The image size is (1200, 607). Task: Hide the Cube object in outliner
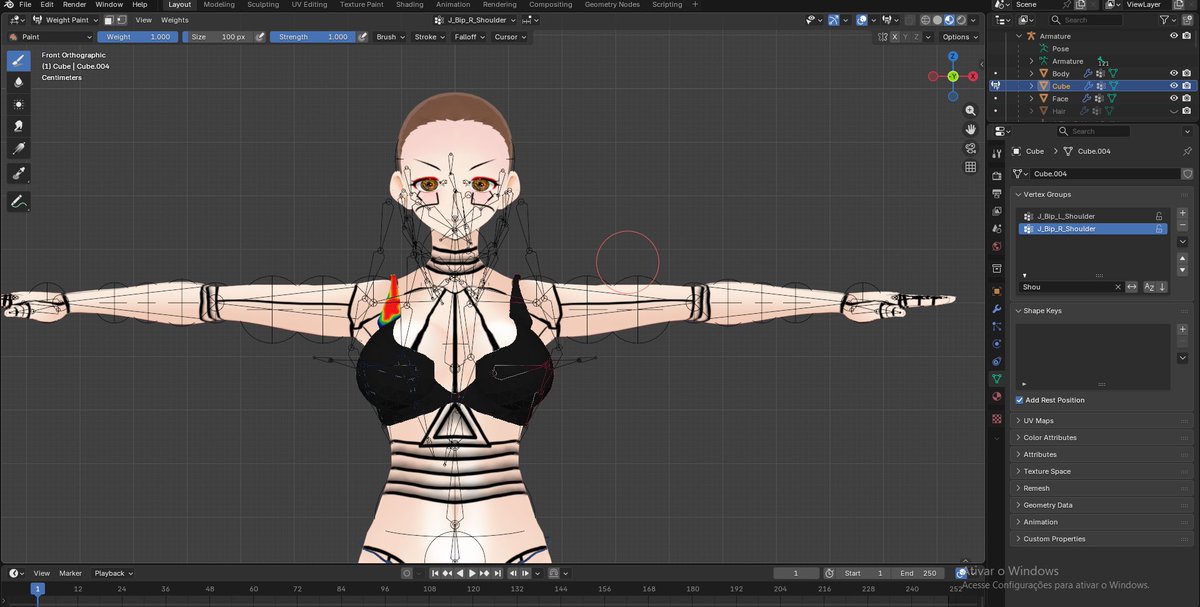pyautogui.click(x=1174, y=86)
